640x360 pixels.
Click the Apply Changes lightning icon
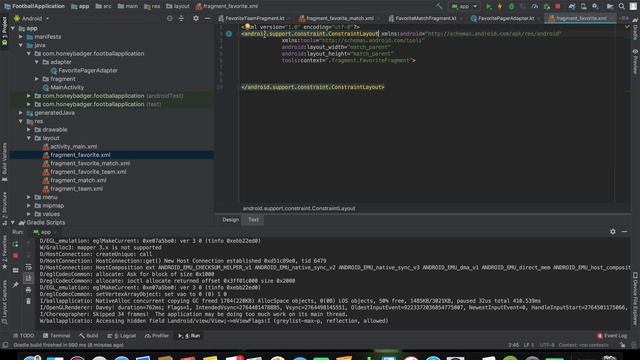tap(500, 7)
